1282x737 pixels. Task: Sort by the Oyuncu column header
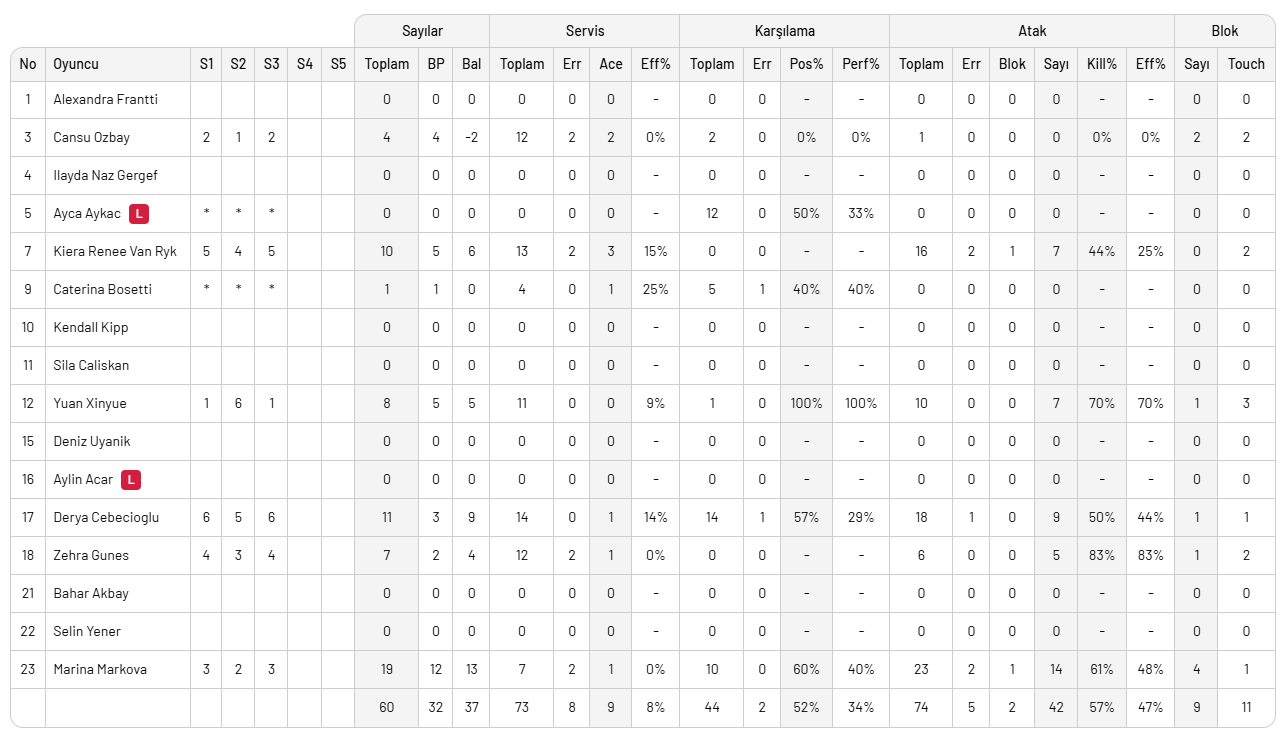(76, 64)
